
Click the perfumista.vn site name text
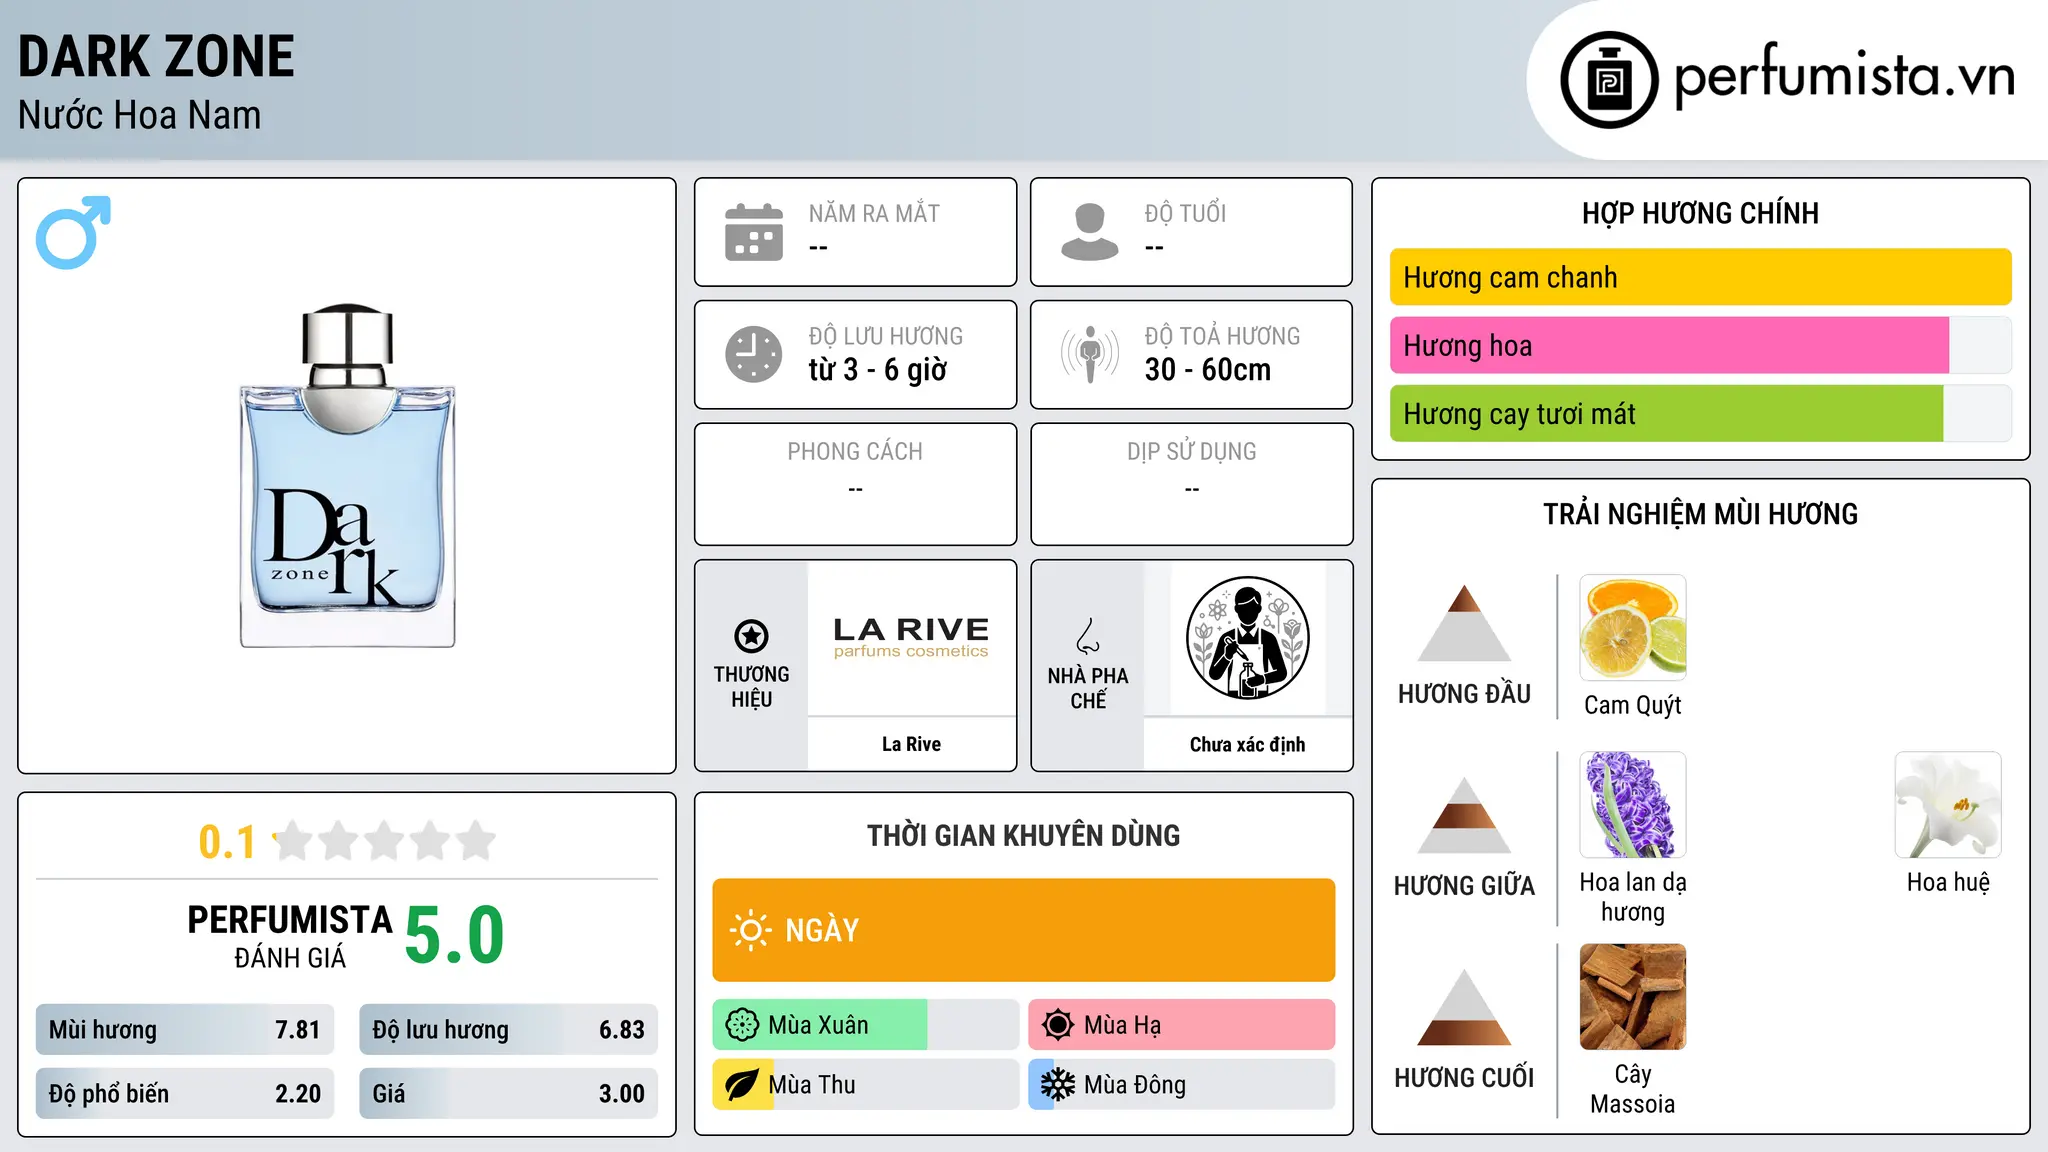pyautogui.click(x=1844, y=76)
